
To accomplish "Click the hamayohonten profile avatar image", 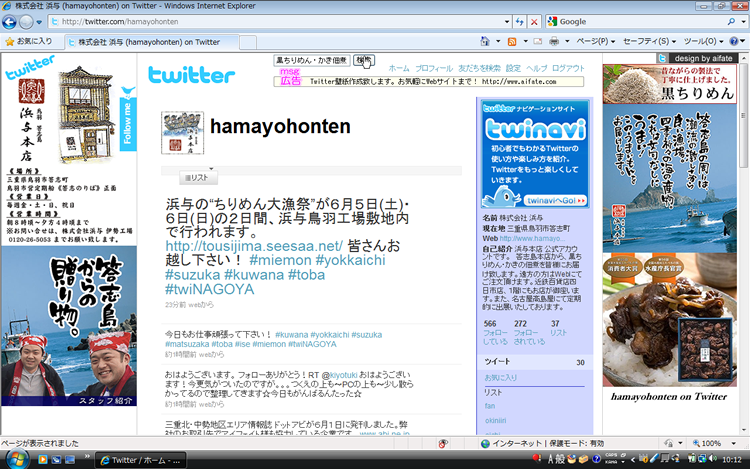I will (182, 133).
